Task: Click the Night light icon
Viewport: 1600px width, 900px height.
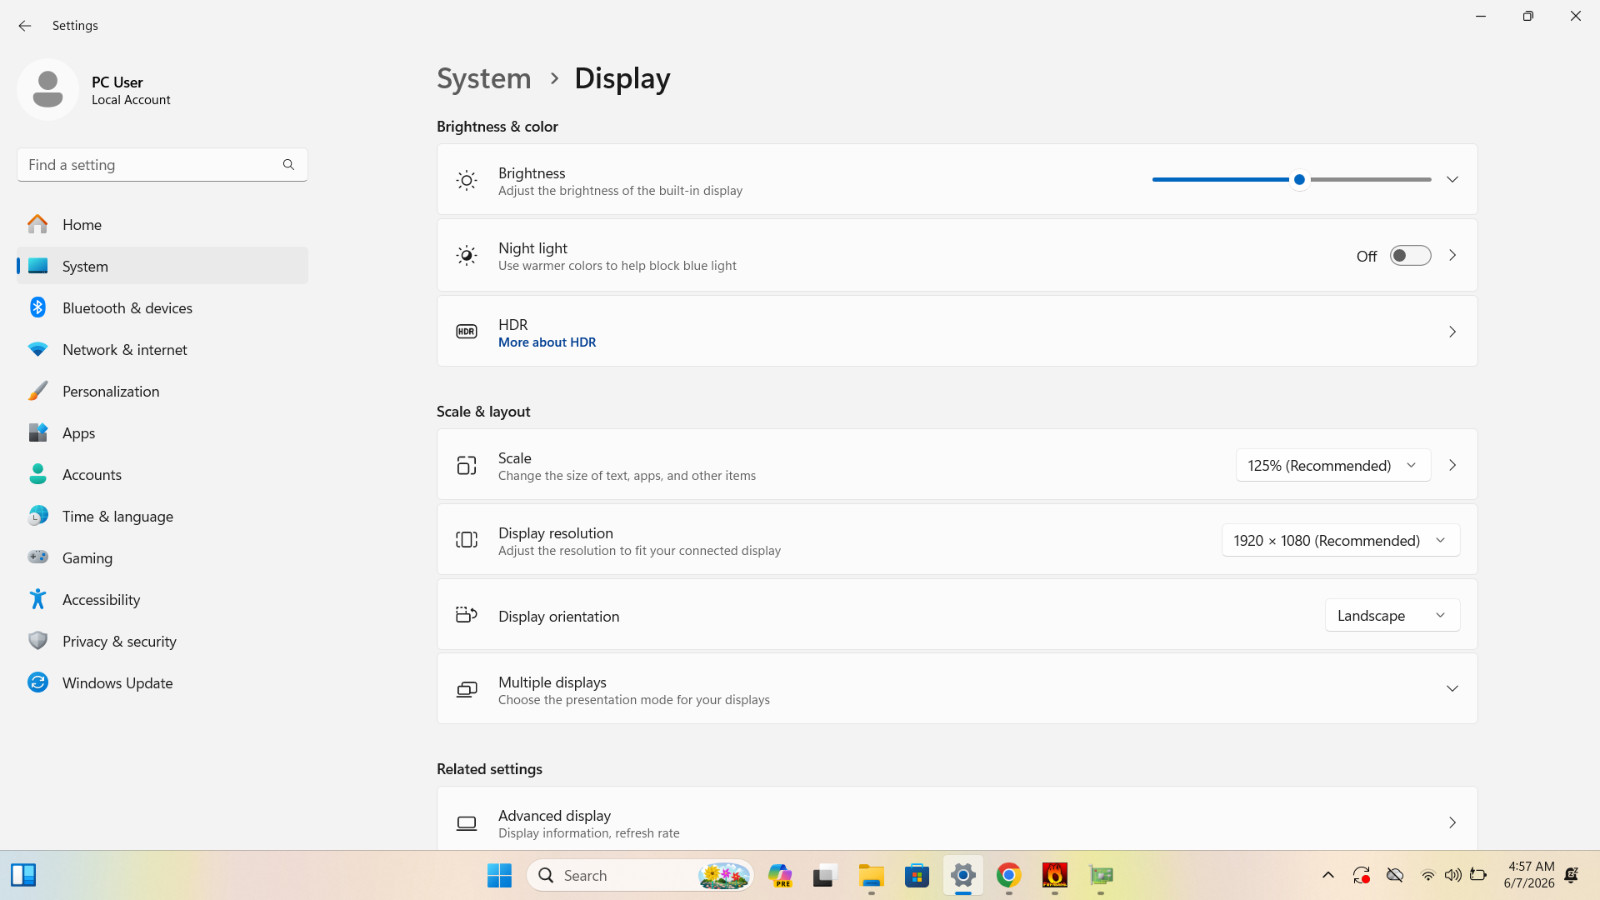Action: (x=467, y=256)
